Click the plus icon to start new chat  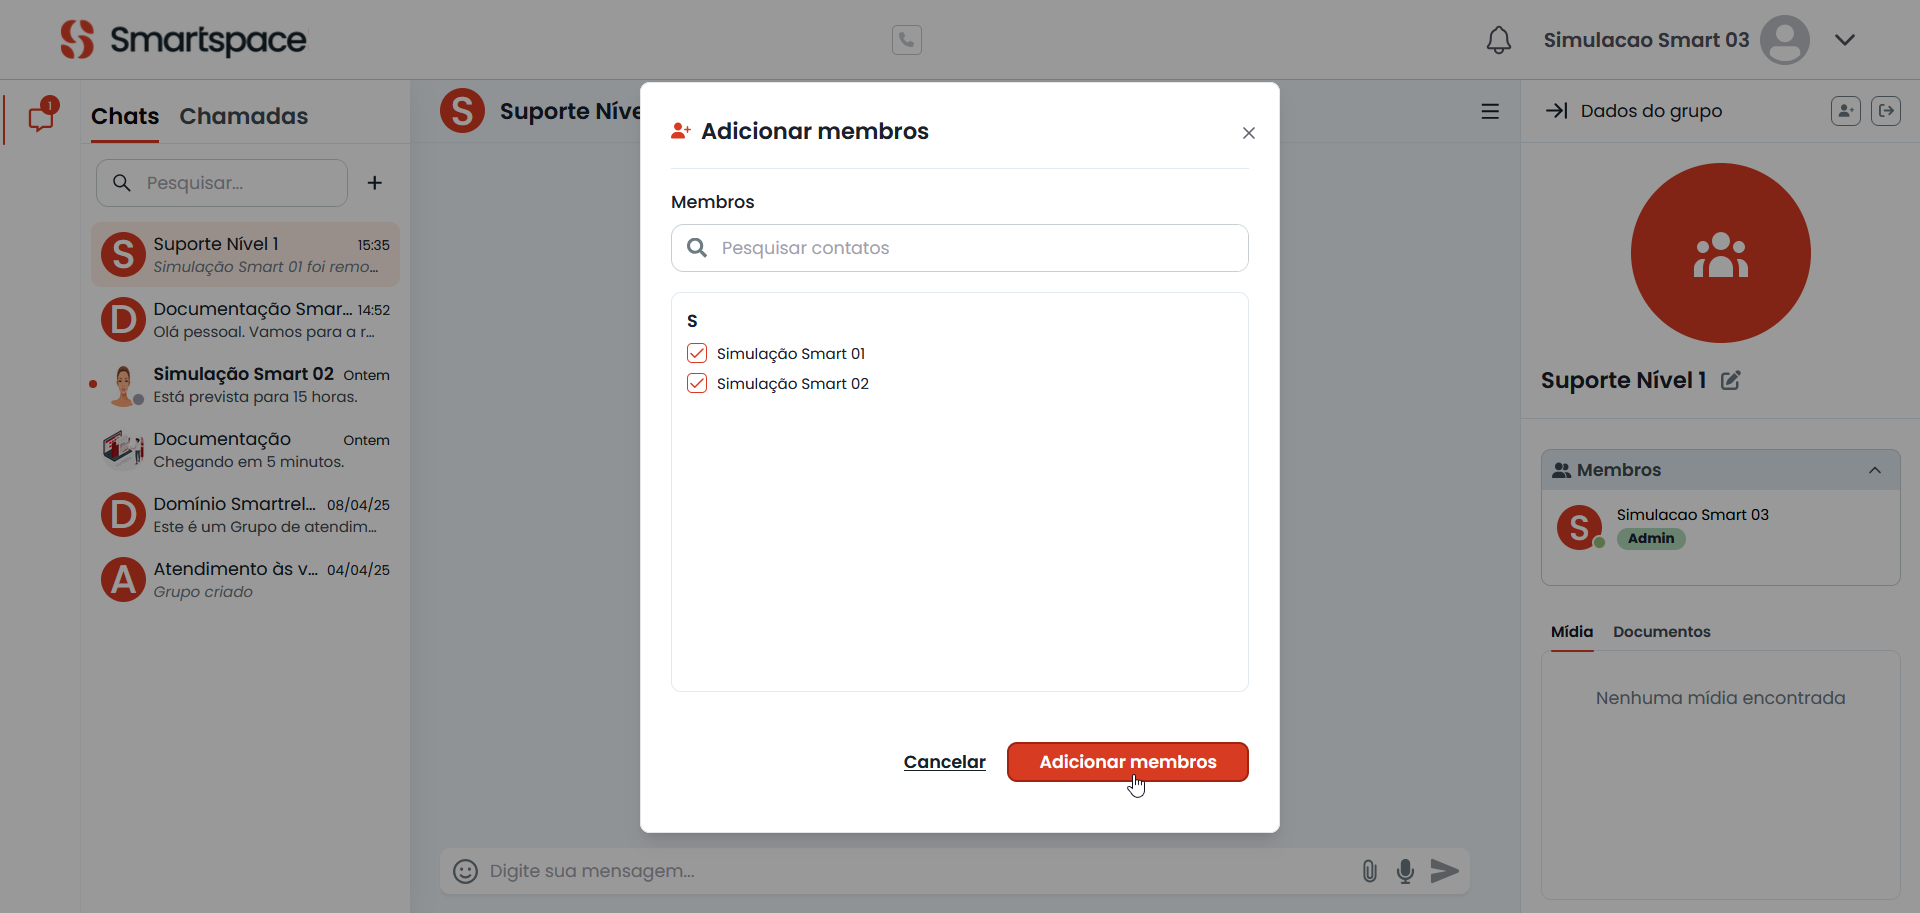(375, 183)
